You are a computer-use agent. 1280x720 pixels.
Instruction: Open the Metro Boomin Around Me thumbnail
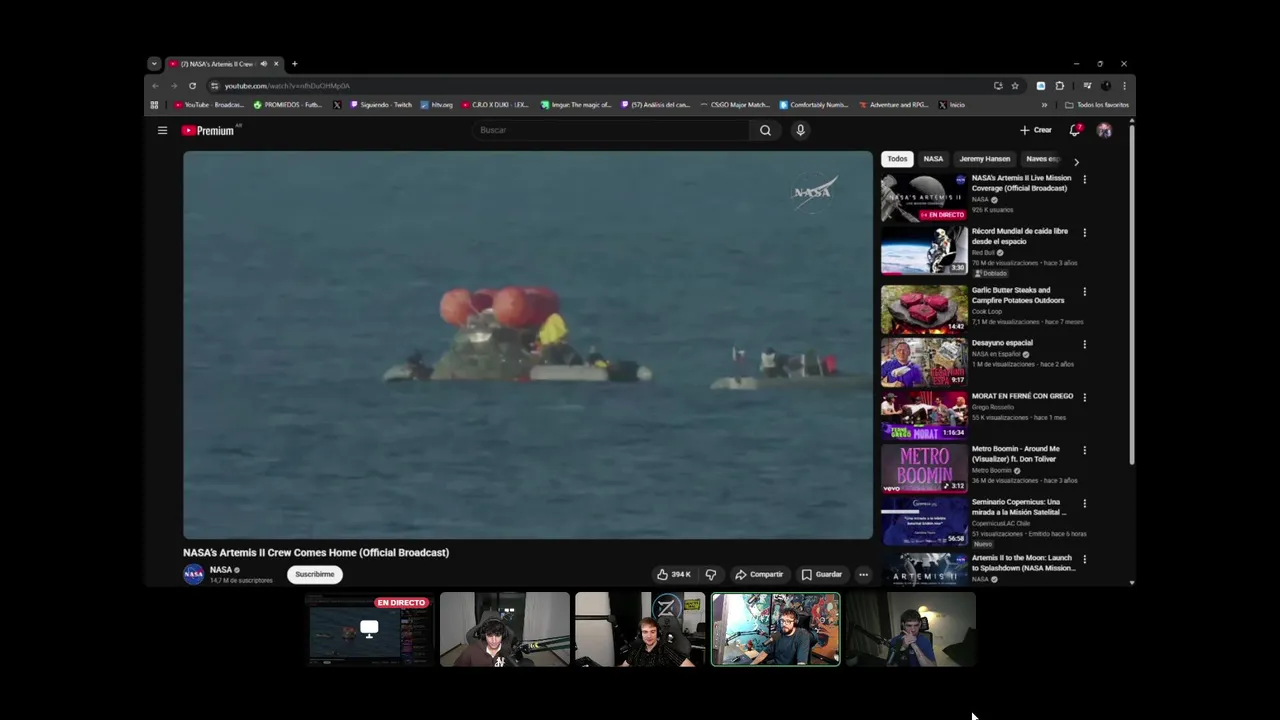924,468
